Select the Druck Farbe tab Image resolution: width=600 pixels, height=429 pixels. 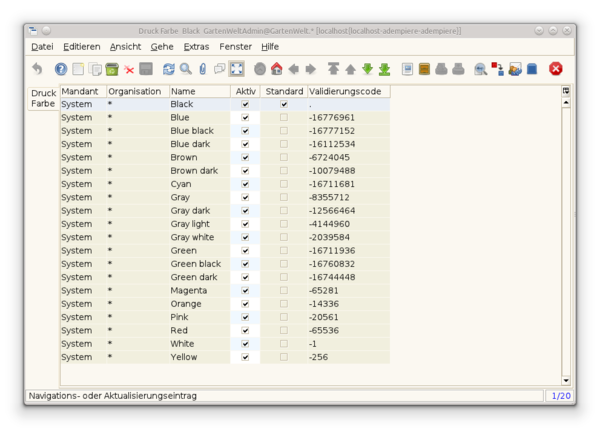[x=43, y=98]
